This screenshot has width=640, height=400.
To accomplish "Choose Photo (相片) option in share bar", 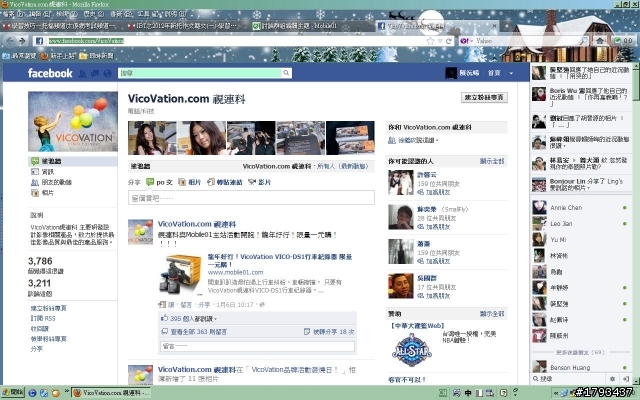I will click(190, 182).
